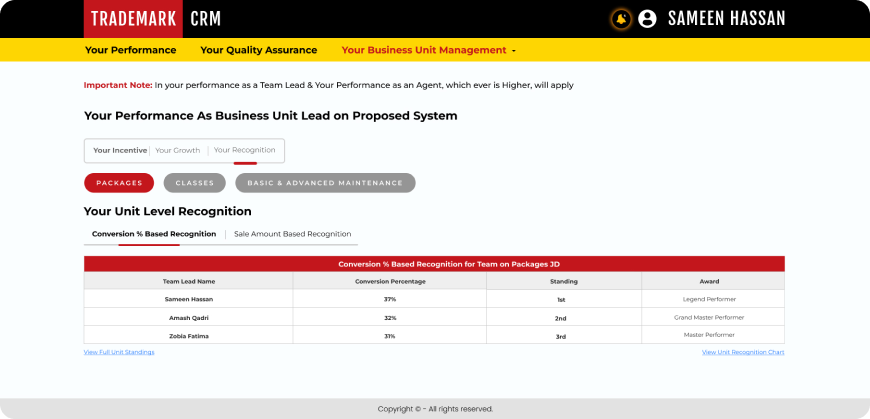Click the Conversion Percentage column header
Viewport: 870px width, 419px height.
click(389, 281)
